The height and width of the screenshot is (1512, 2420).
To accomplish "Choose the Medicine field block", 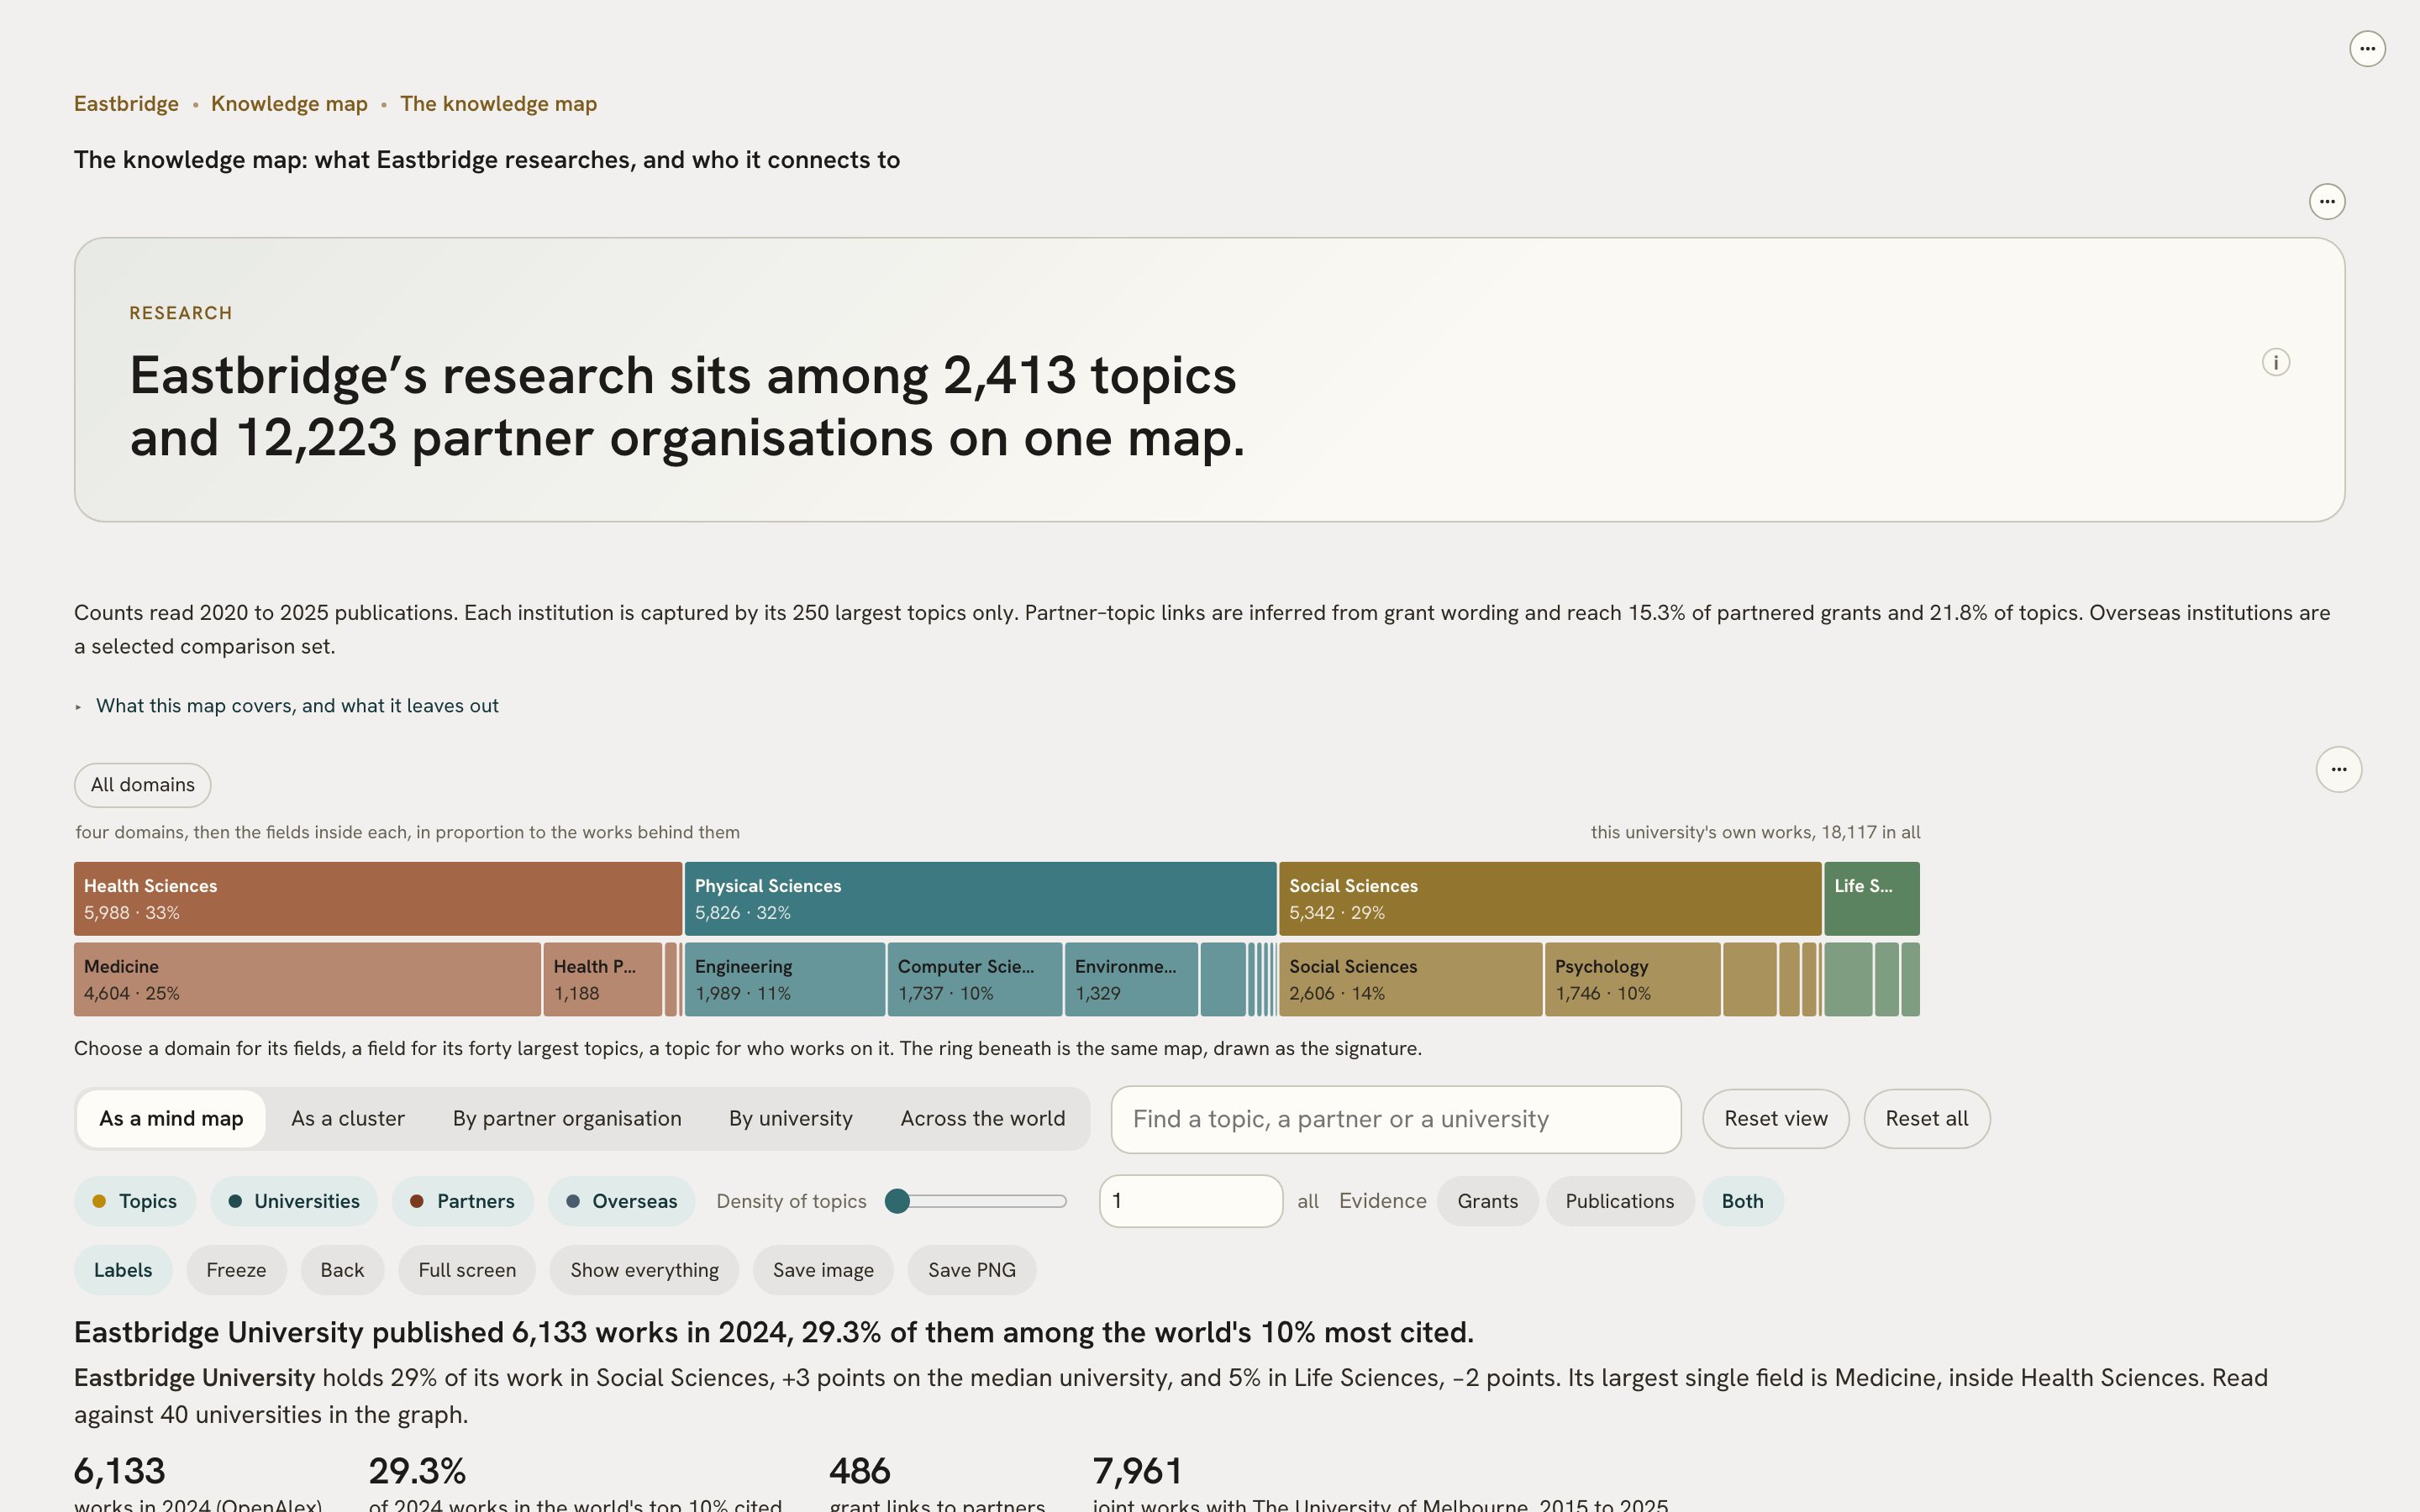I will (307, 980).
